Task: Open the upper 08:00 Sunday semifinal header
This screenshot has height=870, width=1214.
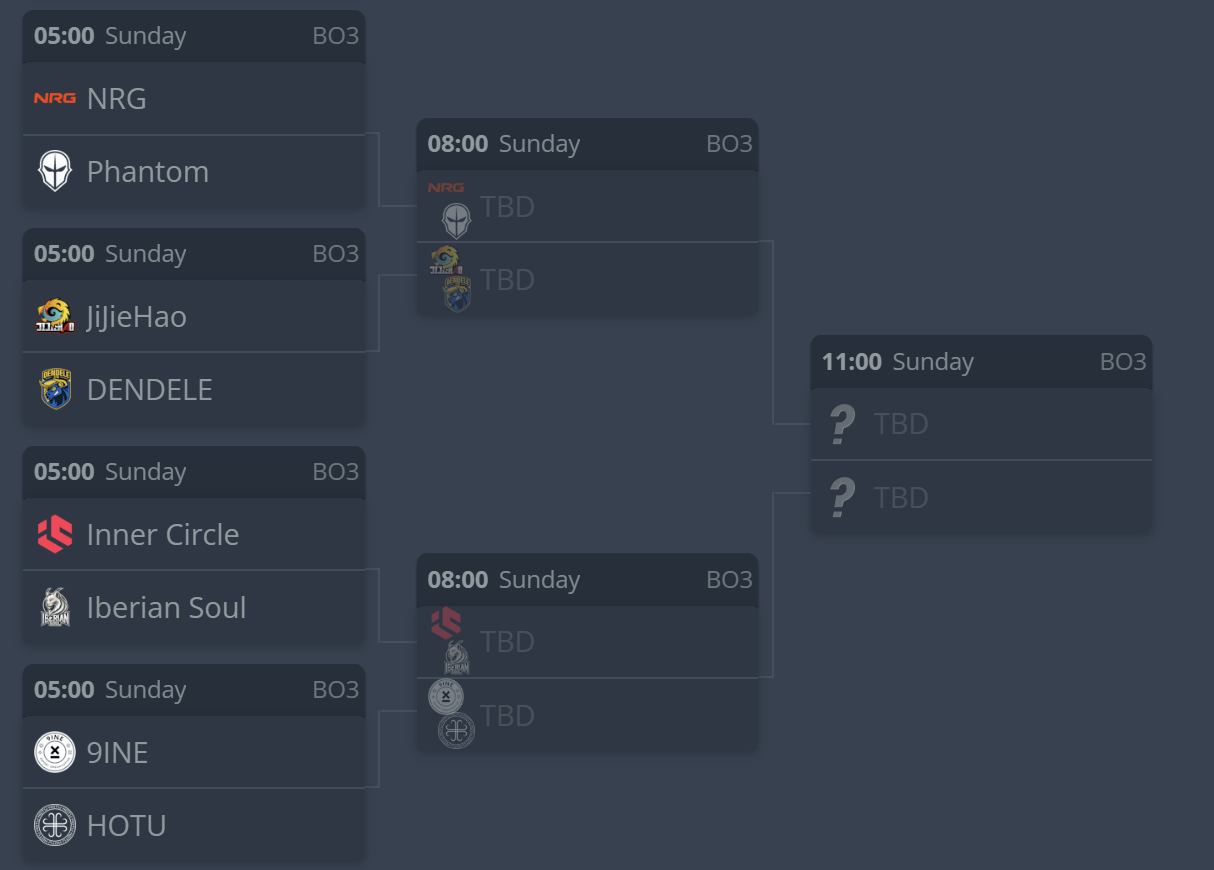Action: coord(587,144)
